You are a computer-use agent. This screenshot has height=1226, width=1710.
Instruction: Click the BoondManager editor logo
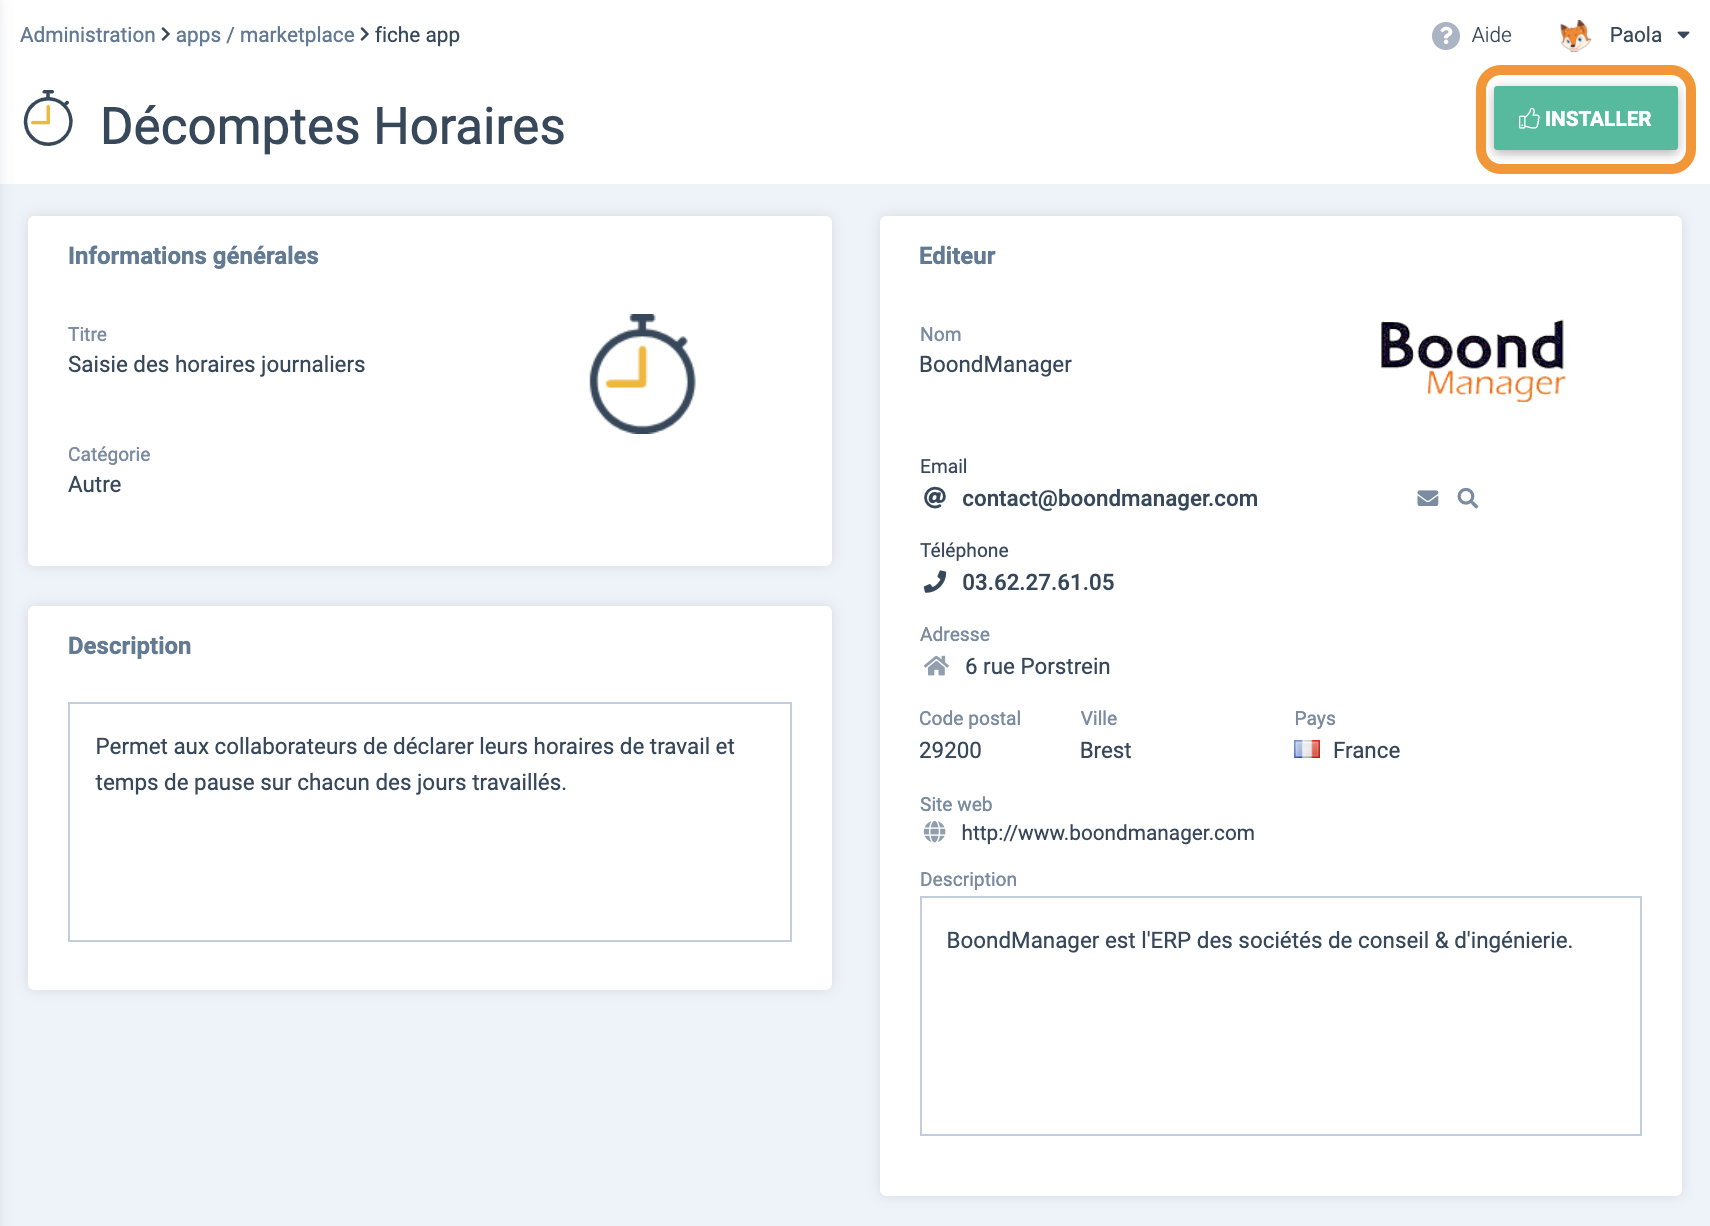tap(1471, 360)
